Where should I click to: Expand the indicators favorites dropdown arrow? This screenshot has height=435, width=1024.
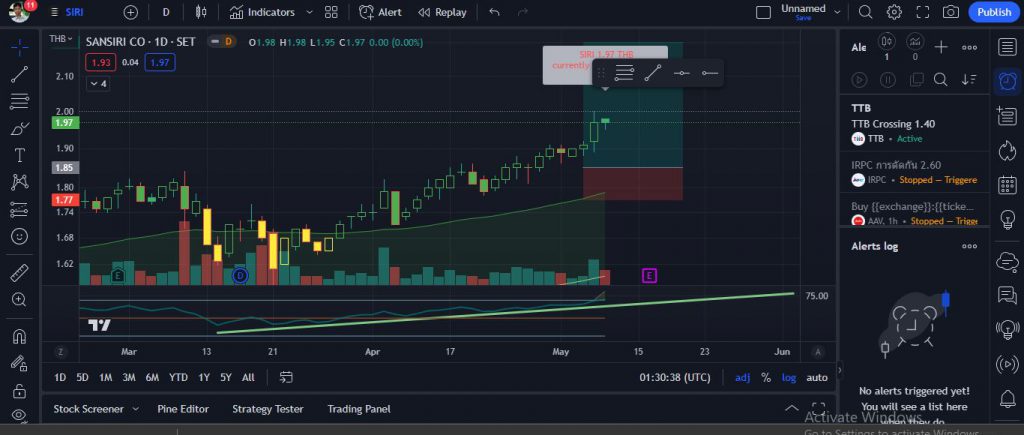[x=309, y=12]
